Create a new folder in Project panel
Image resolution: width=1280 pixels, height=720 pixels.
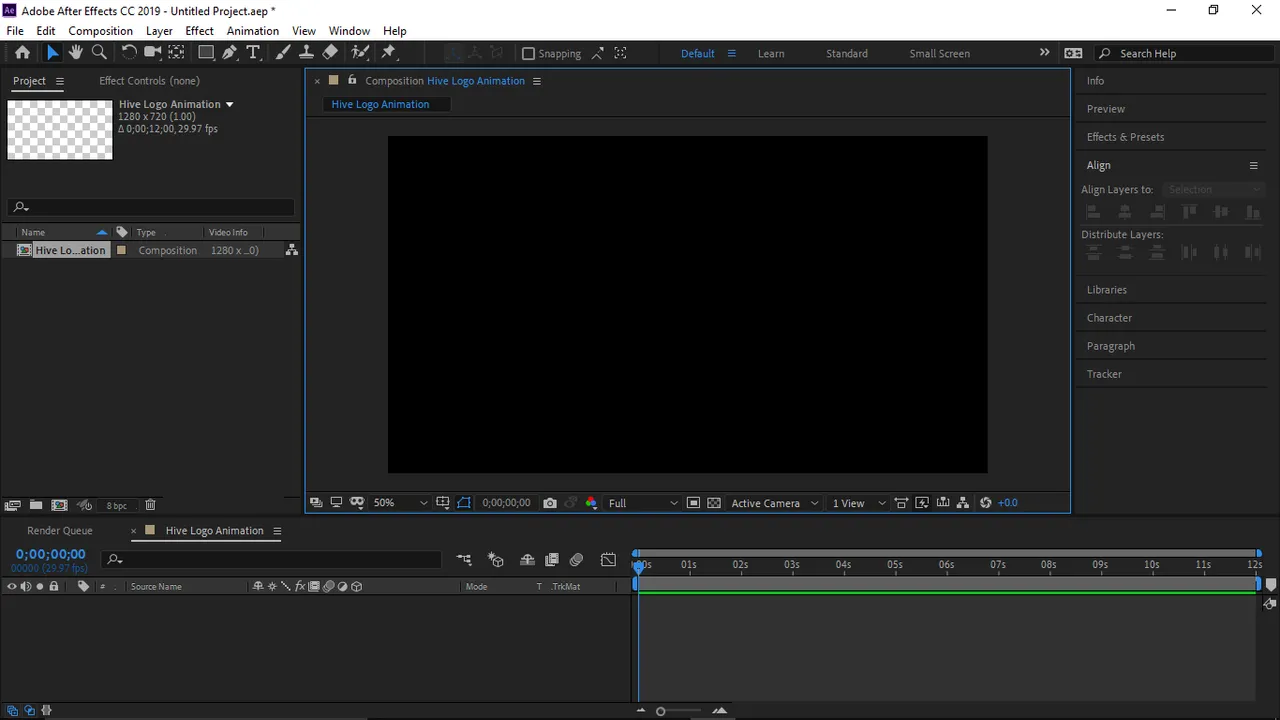[36, 505]
